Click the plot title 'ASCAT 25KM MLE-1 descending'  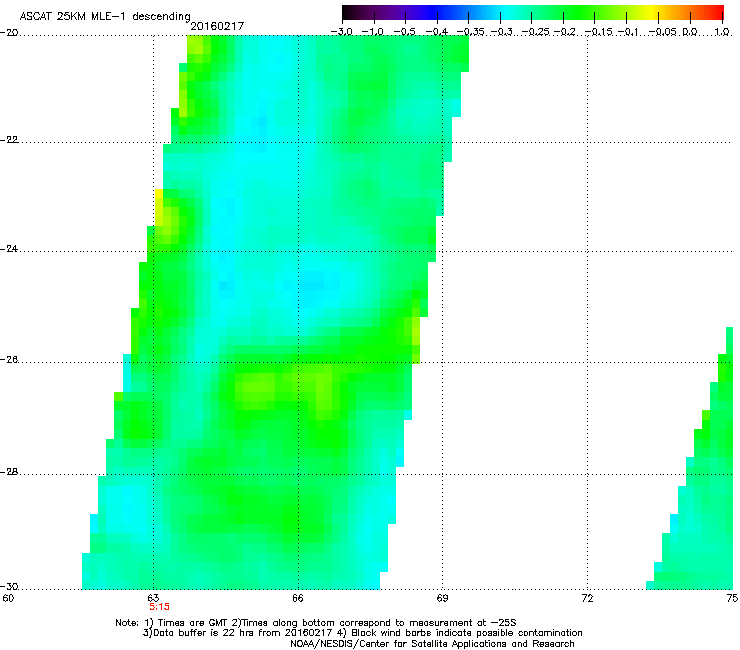click(105, 16)
